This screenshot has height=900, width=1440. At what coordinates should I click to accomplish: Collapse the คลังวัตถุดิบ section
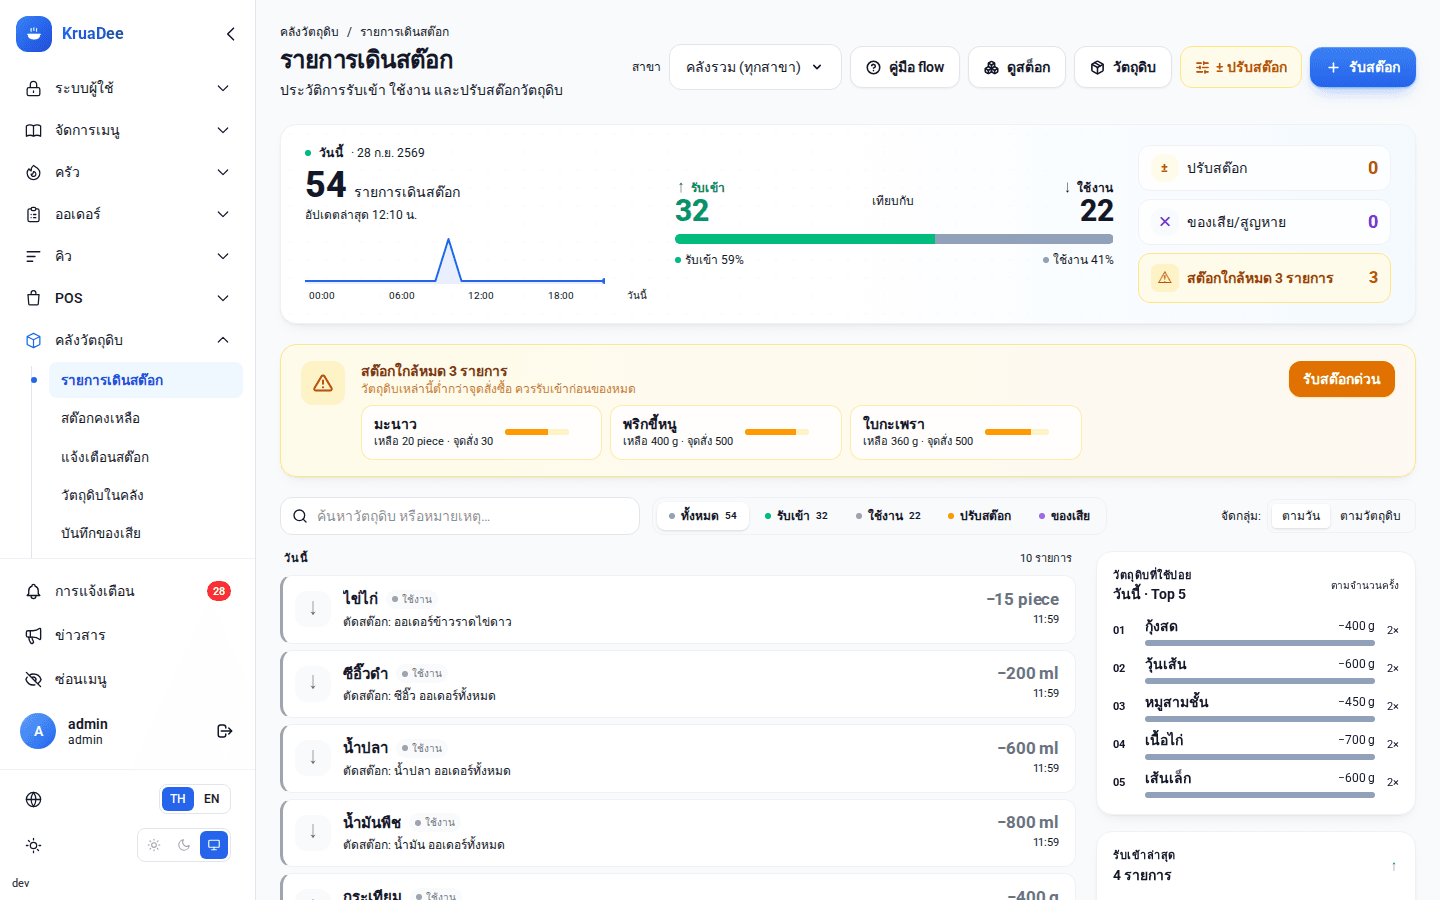(x=128, y=340)
